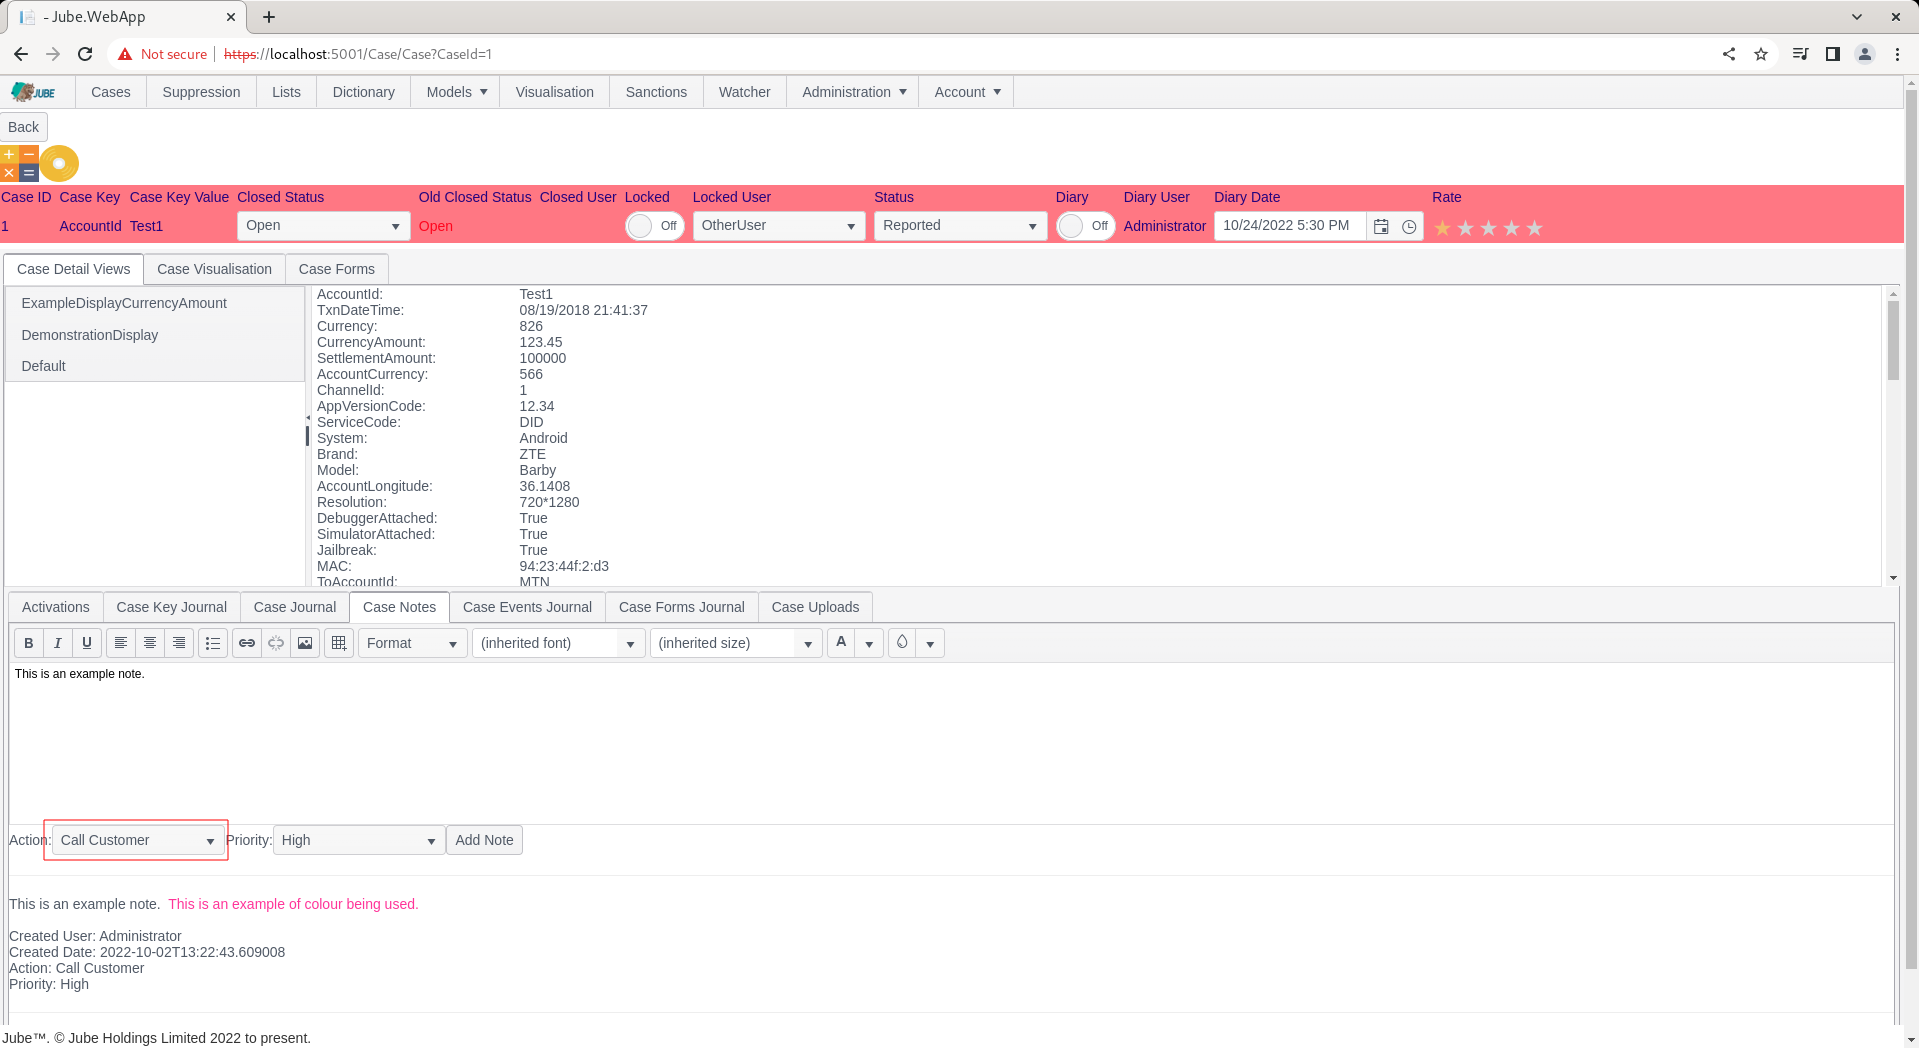
Task: Align note text to the right
Action: 179,643
